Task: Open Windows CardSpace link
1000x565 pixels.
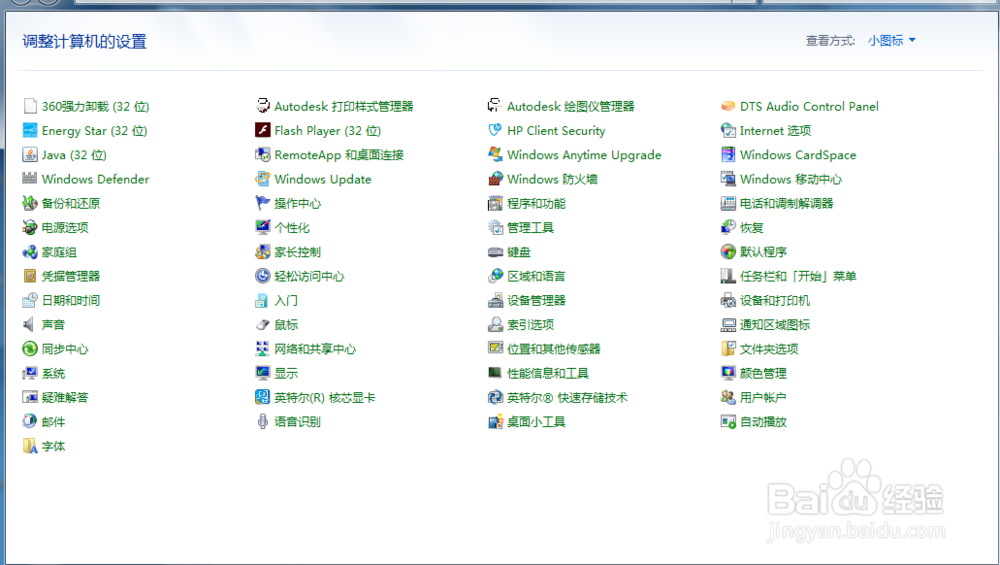Action: (798, 155)
